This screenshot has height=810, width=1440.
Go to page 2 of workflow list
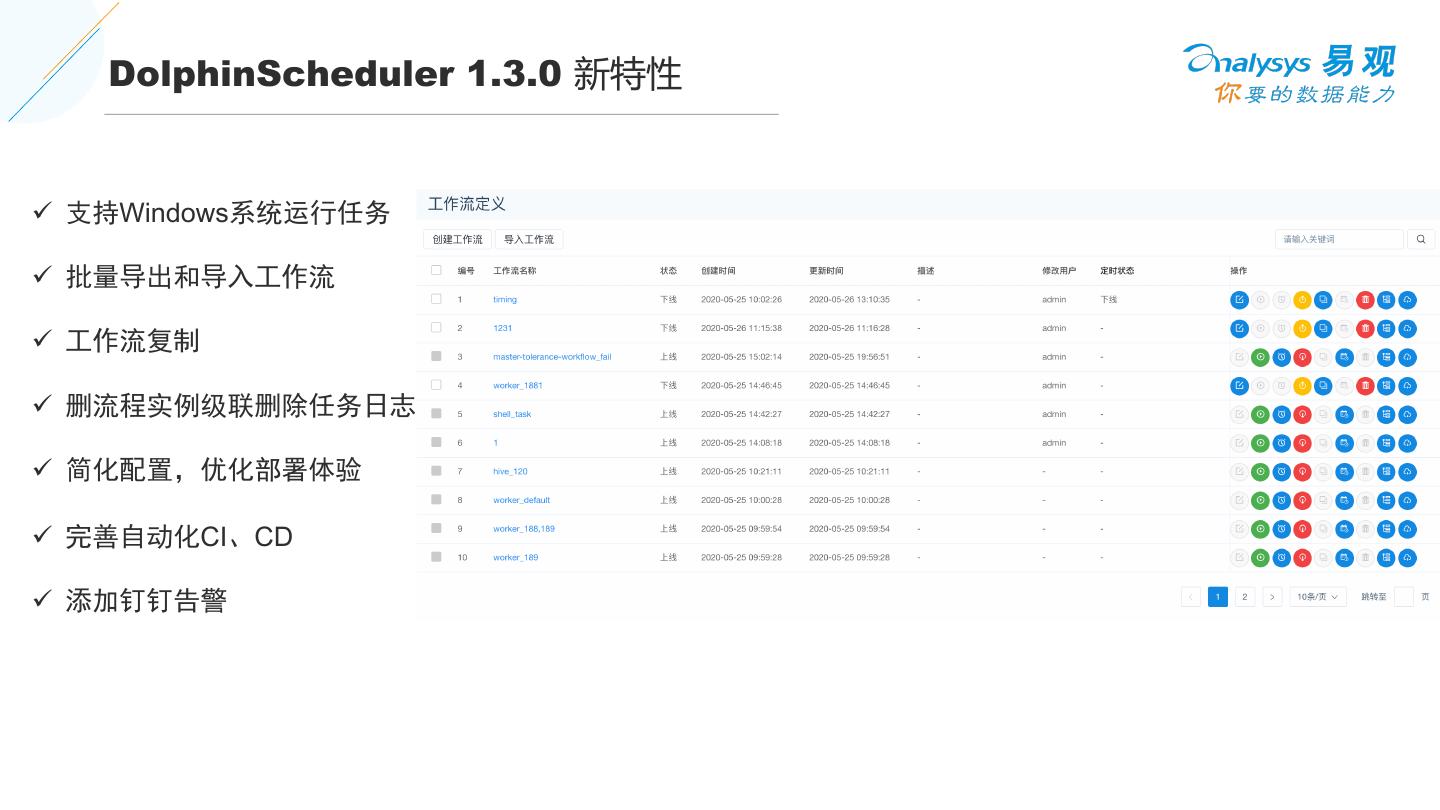coord(1245,596)
